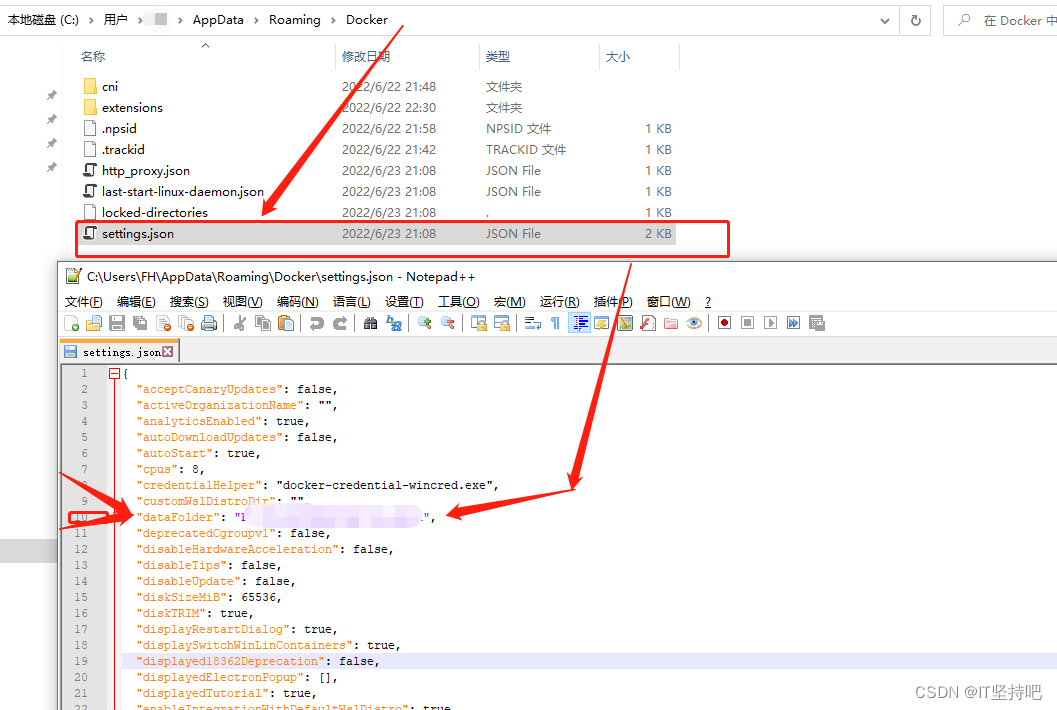Screen dimensions: 1057x710
Task: Create a new file in Notepad++ toolbar
Action: pyautogui.click(x=71, y=324)
